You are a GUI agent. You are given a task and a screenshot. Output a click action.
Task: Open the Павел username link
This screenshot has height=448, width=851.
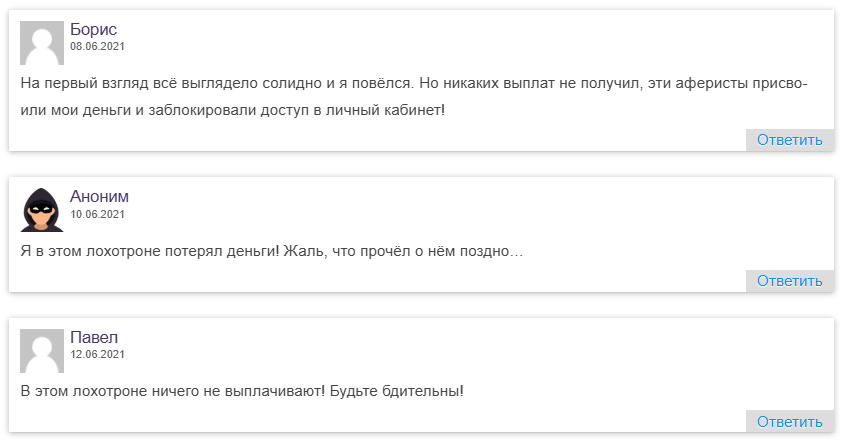[94, 338]
